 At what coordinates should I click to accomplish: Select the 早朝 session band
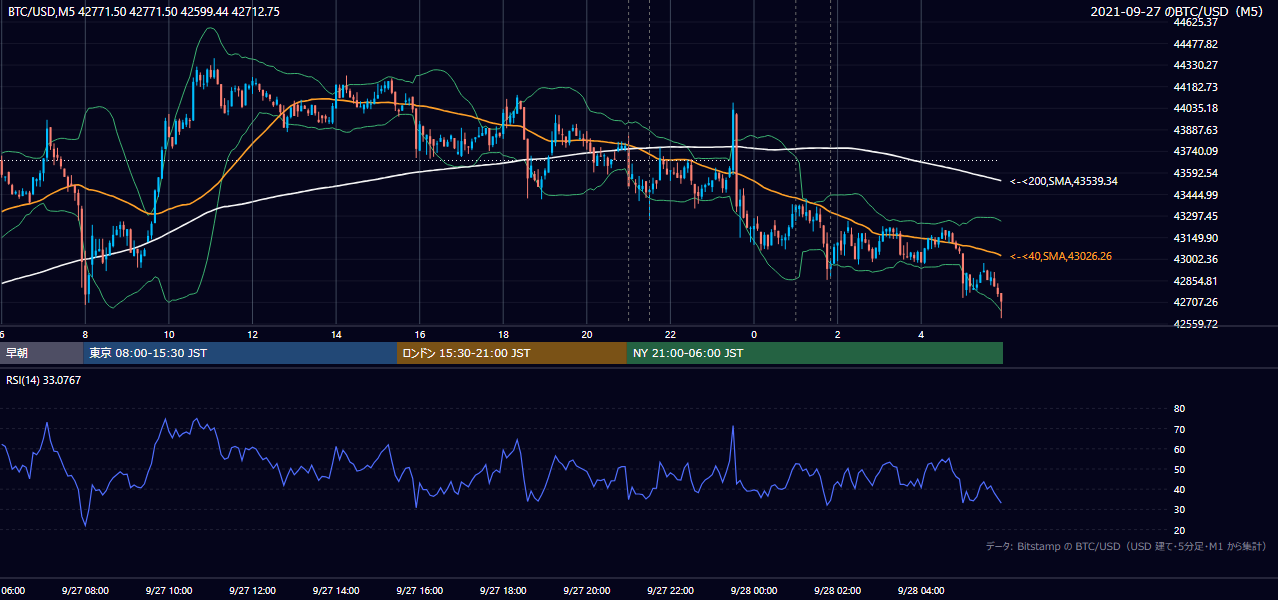41,353
